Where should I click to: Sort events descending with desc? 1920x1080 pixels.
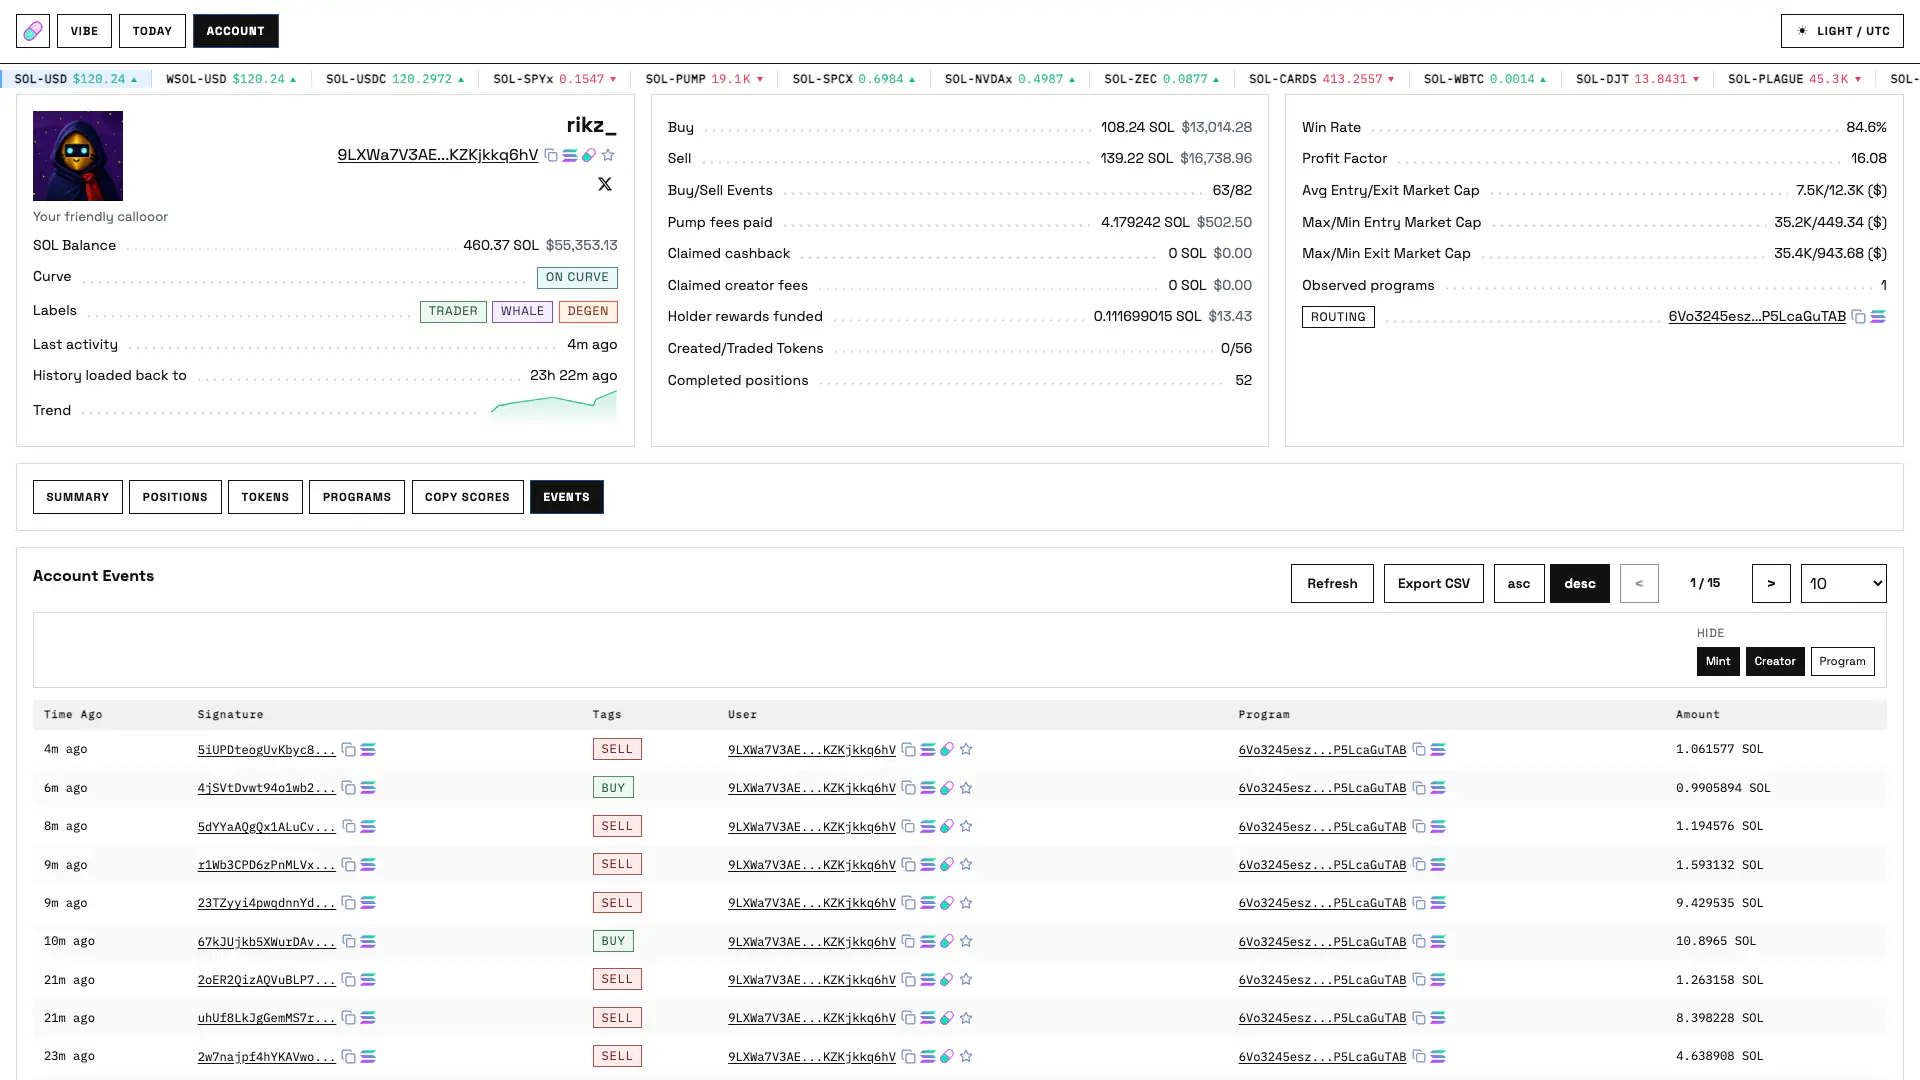(1579, 583)
